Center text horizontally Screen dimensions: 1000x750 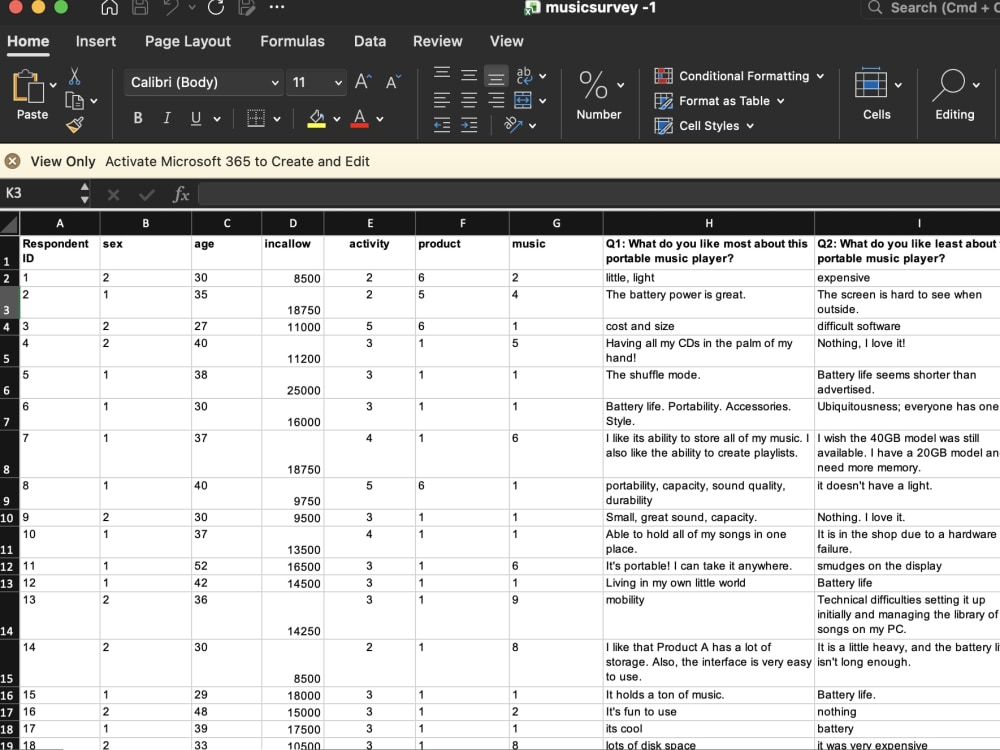pos(469,100)
